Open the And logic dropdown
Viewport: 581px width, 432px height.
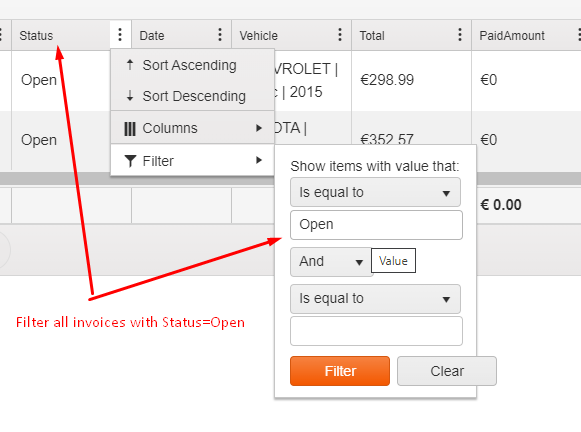point(331,262)
